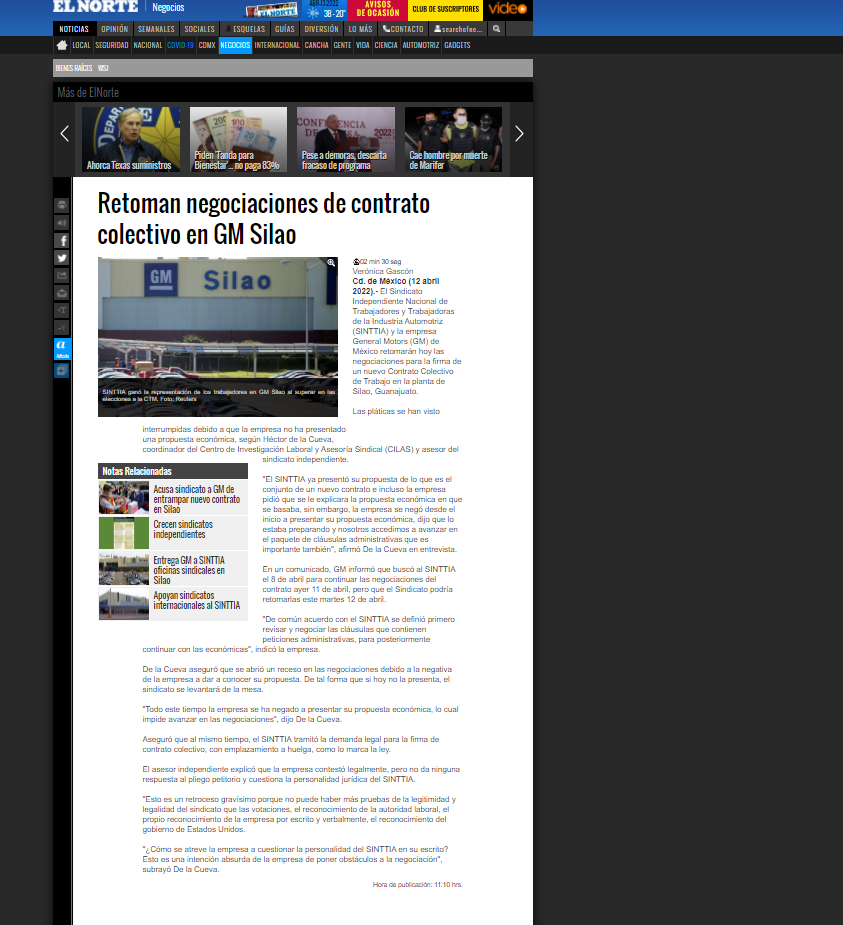Image resolution: width=843 pixels, height=925 pixels.
Task: Open the WSJ subsection
Action: 103,68
